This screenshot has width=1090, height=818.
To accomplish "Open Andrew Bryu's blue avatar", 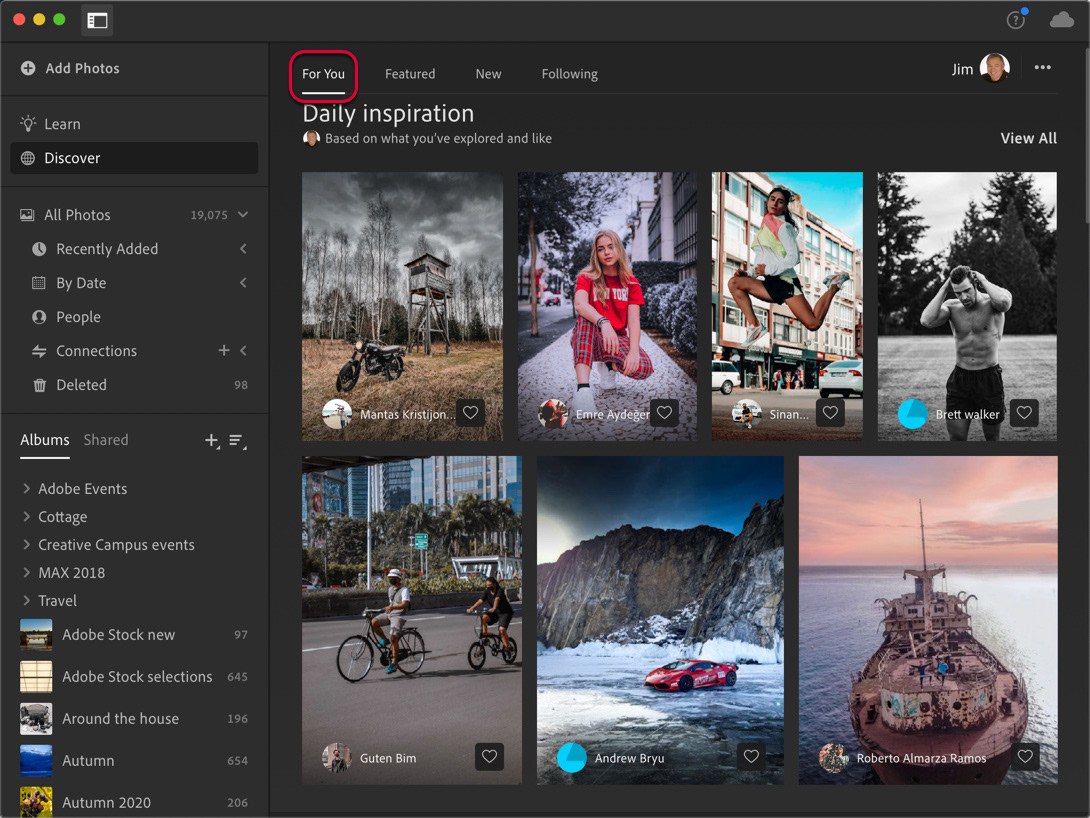I will pos(572,758).
